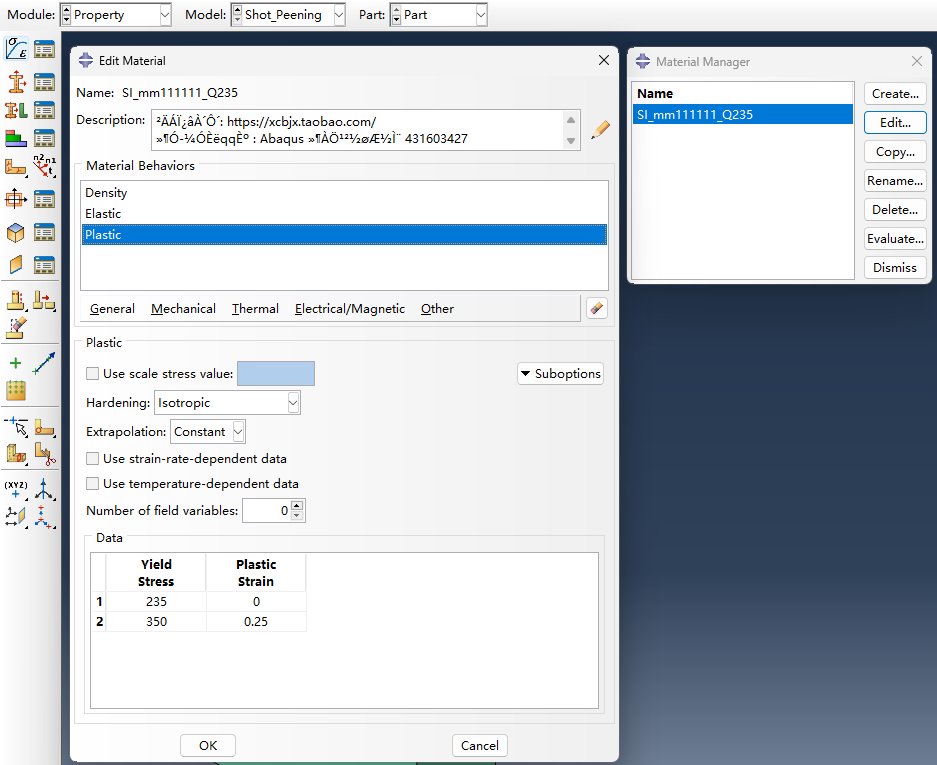Select T-shape offset tool with red arrow
This screenshot has width=937, height=765.
44,300
